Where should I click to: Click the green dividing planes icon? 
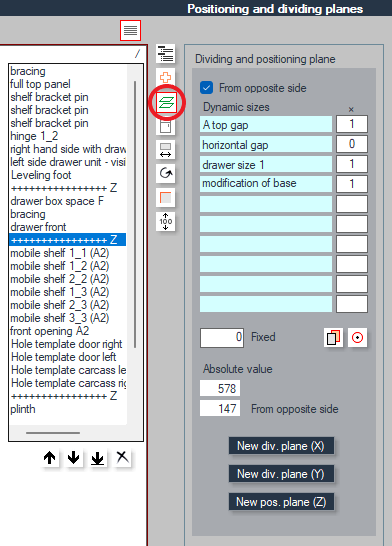coord(166,103)
